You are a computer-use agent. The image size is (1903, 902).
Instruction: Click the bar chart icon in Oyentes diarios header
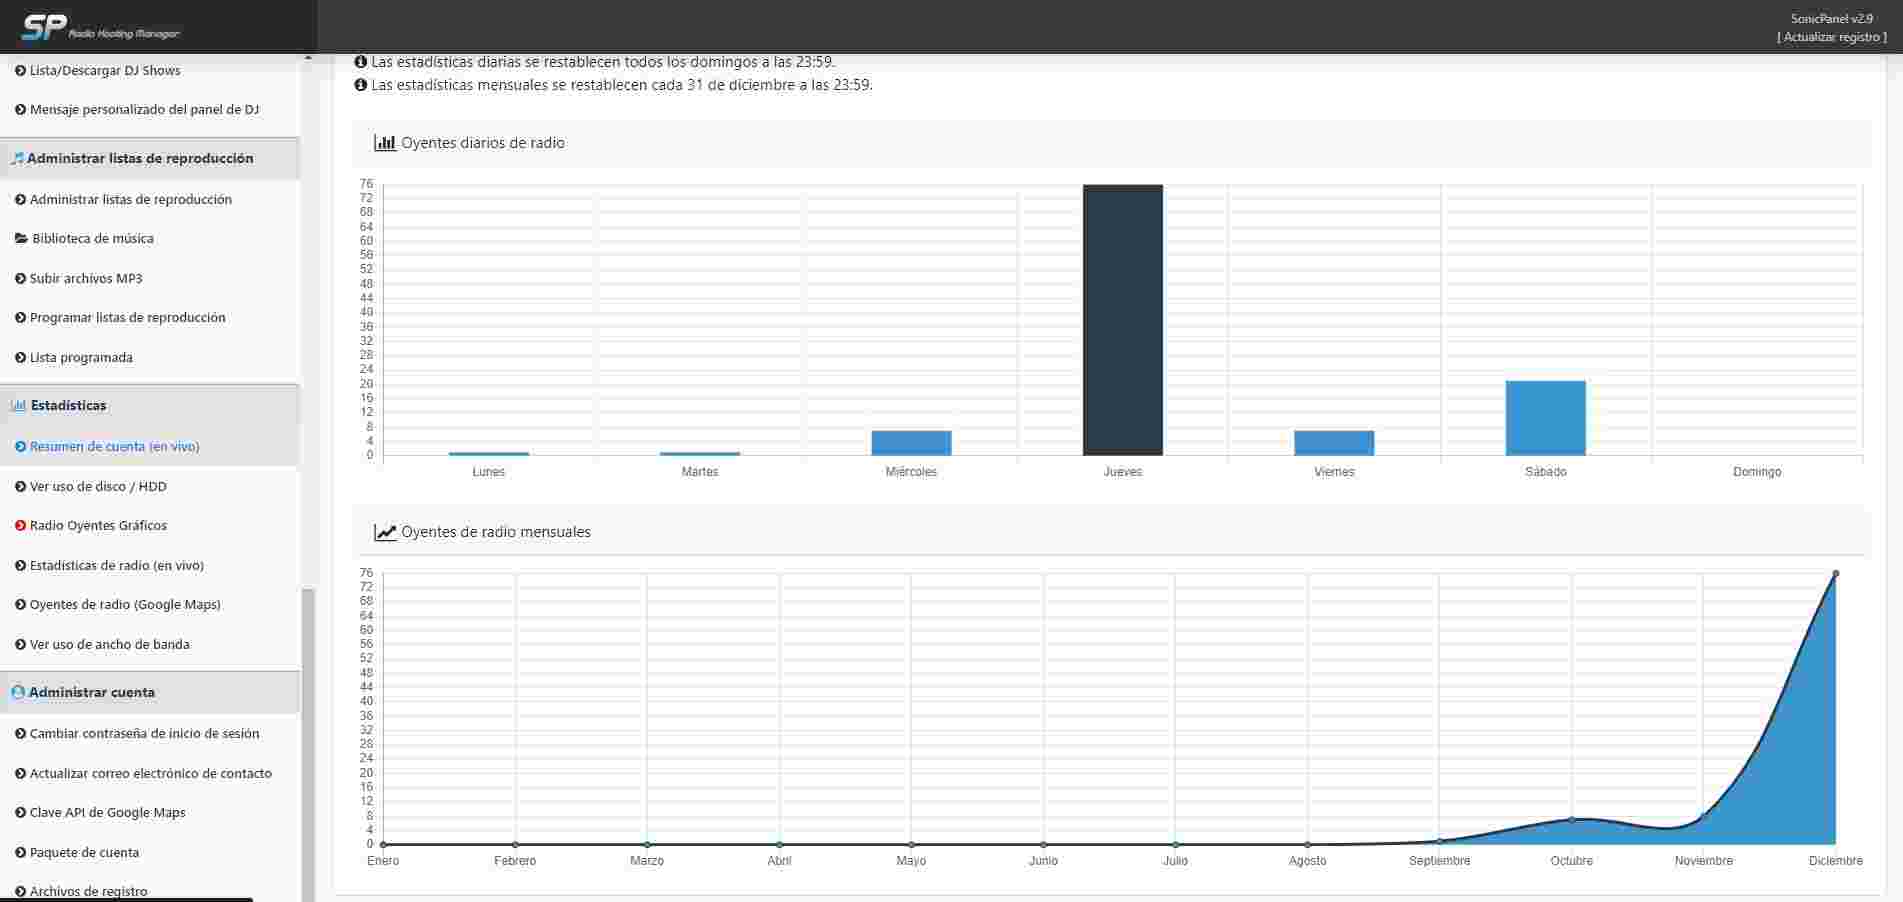coord(384,143)
